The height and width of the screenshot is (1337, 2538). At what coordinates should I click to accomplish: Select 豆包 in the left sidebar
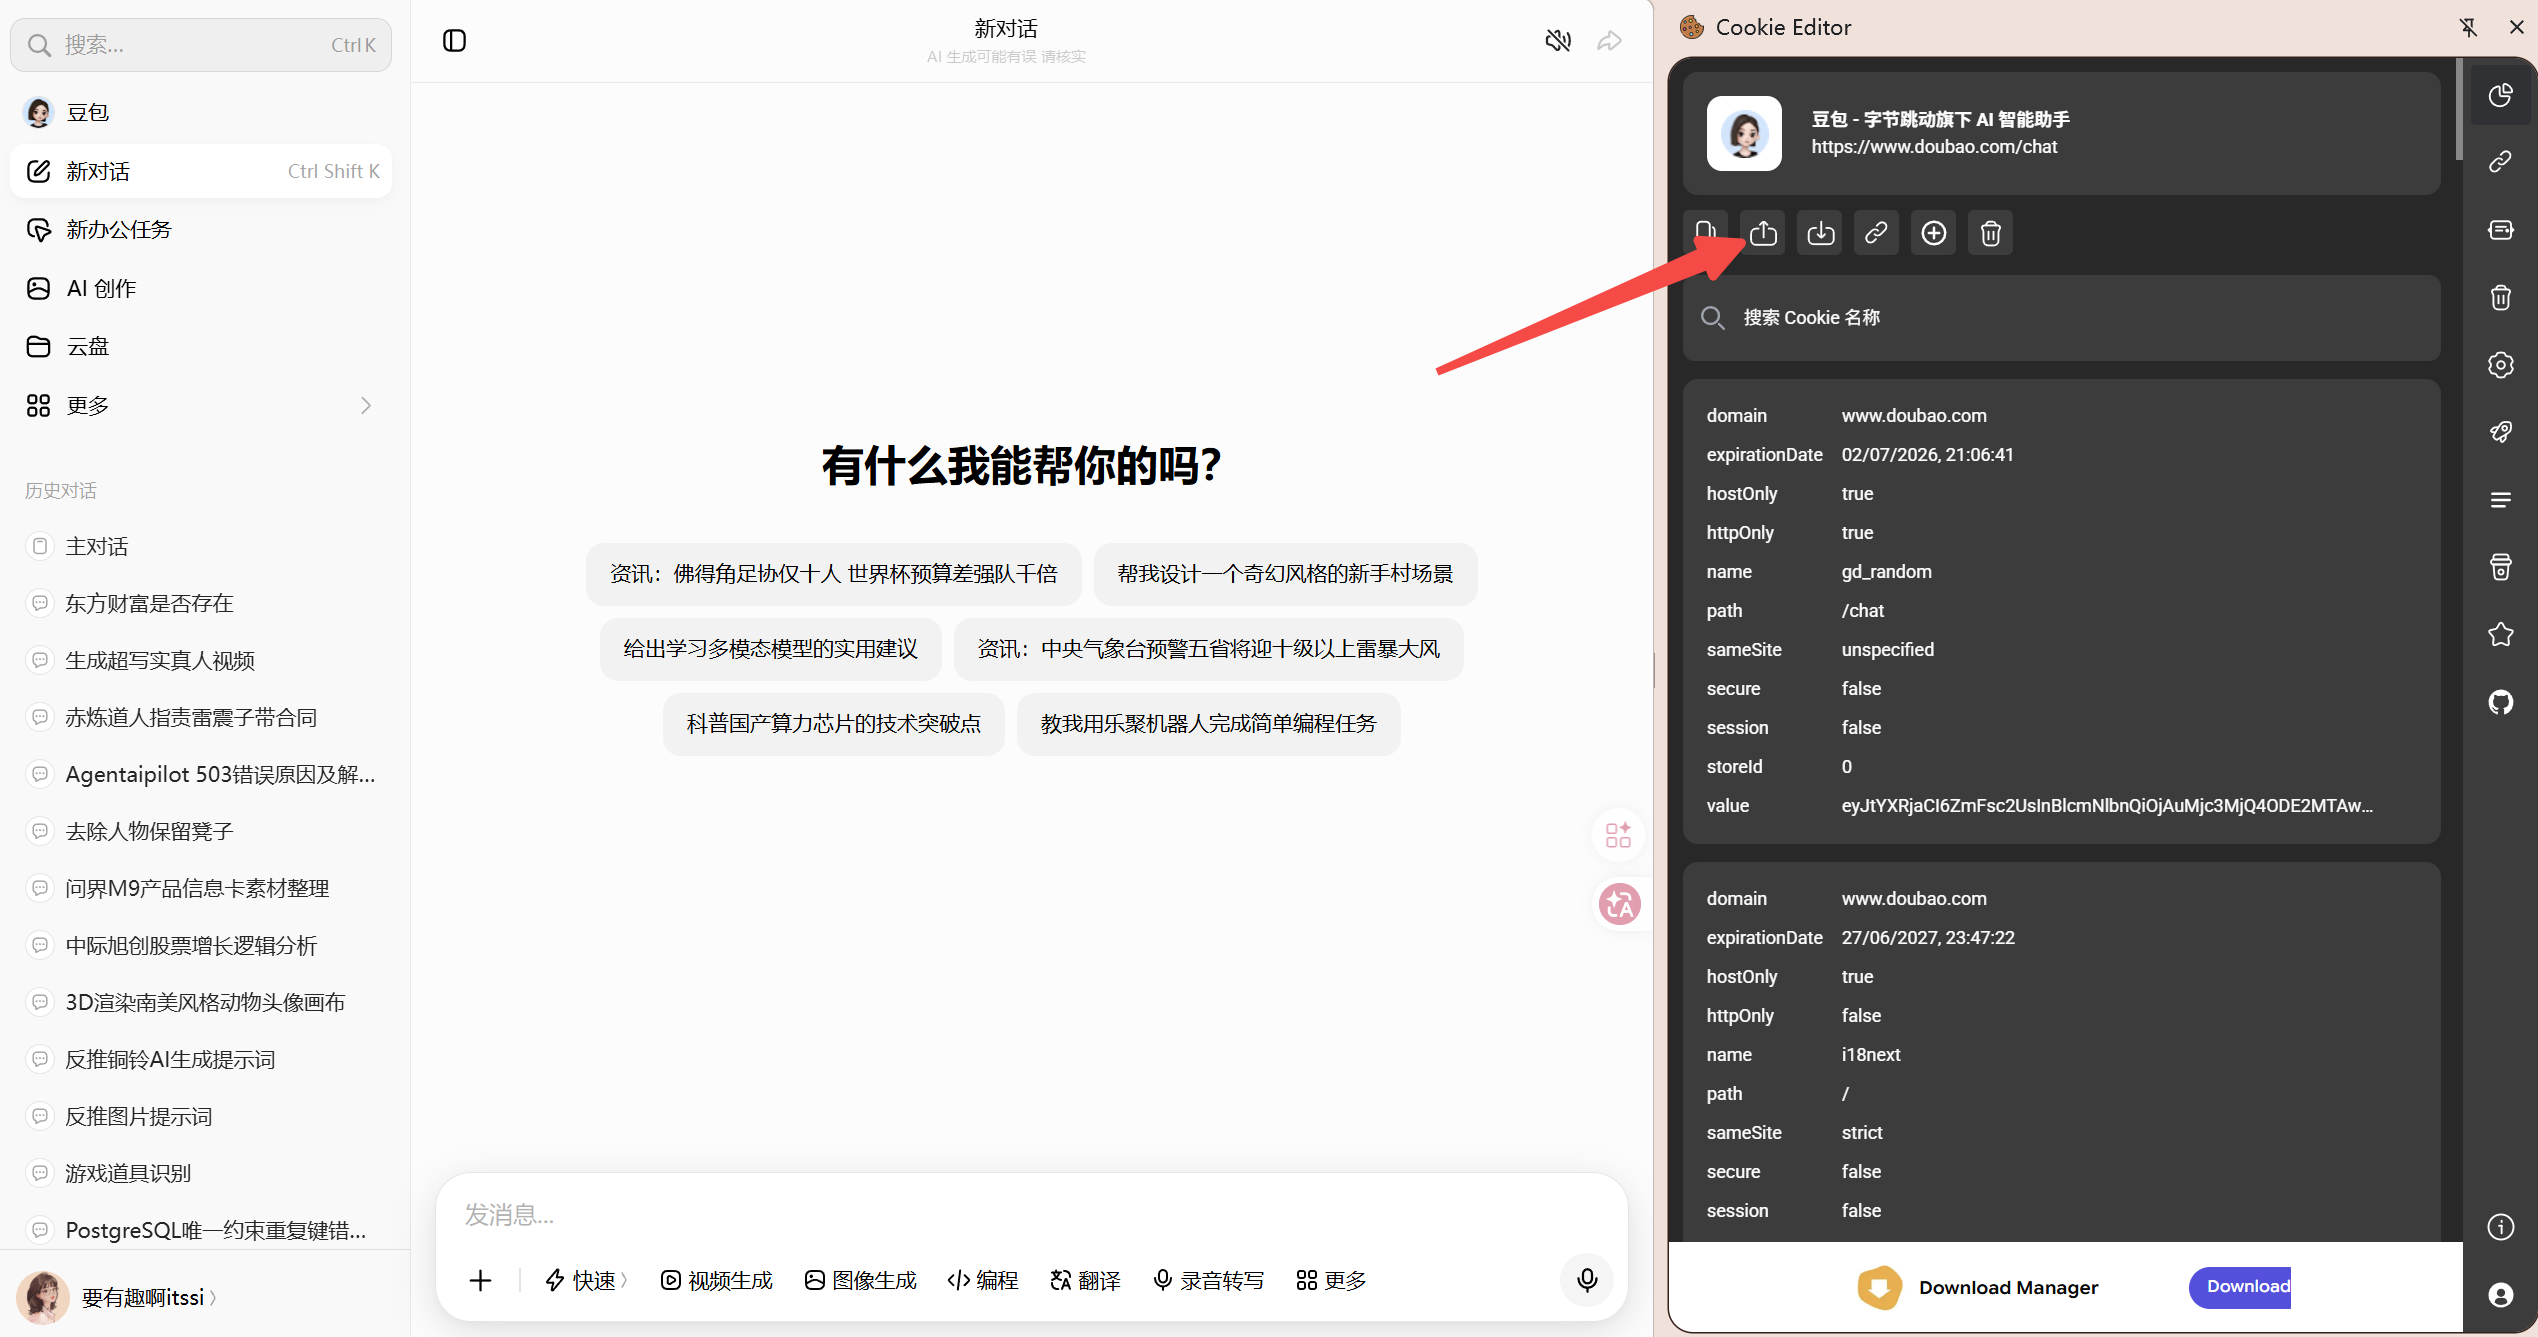[x=201, y=112]
